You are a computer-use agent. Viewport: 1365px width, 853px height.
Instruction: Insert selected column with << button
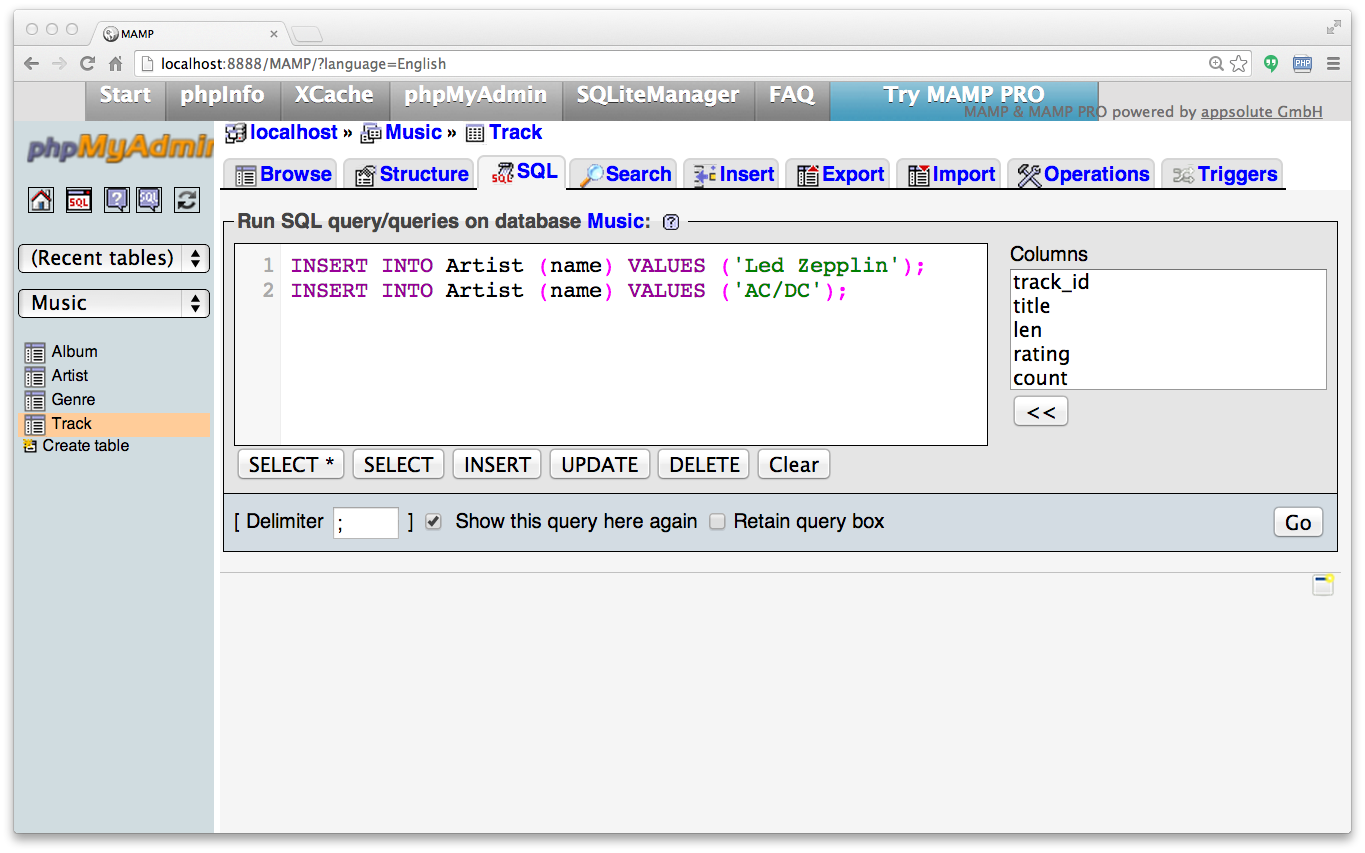point(1041,412)
